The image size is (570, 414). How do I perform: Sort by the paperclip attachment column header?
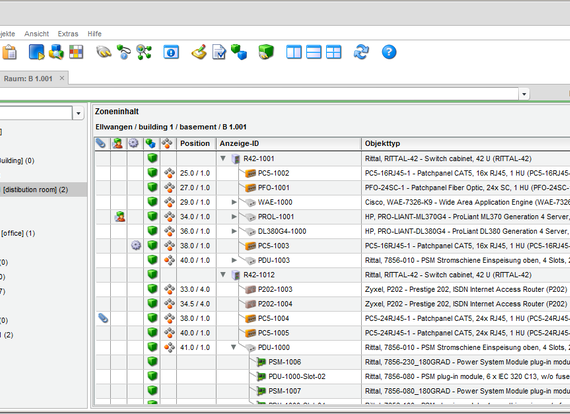(101, 144)
